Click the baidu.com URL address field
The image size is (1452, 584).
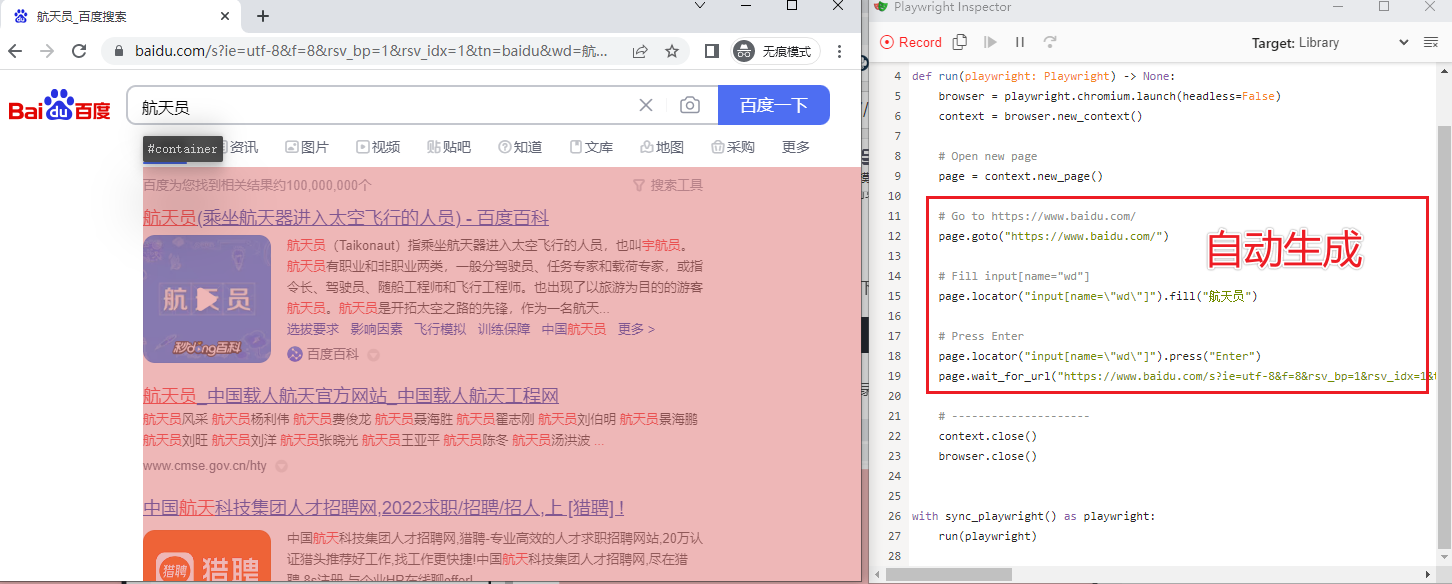[371, 51]
